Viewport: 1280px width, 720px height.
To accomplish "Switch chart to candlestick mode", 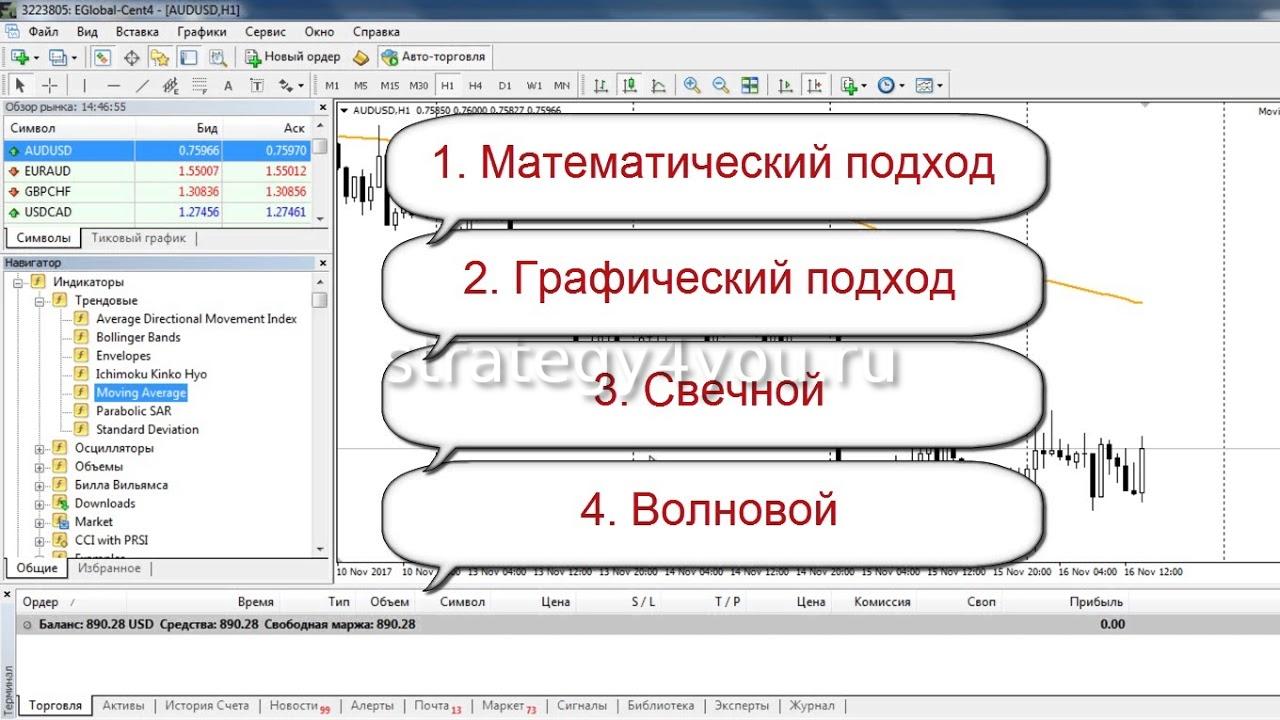I will click(x=629, y=85).
